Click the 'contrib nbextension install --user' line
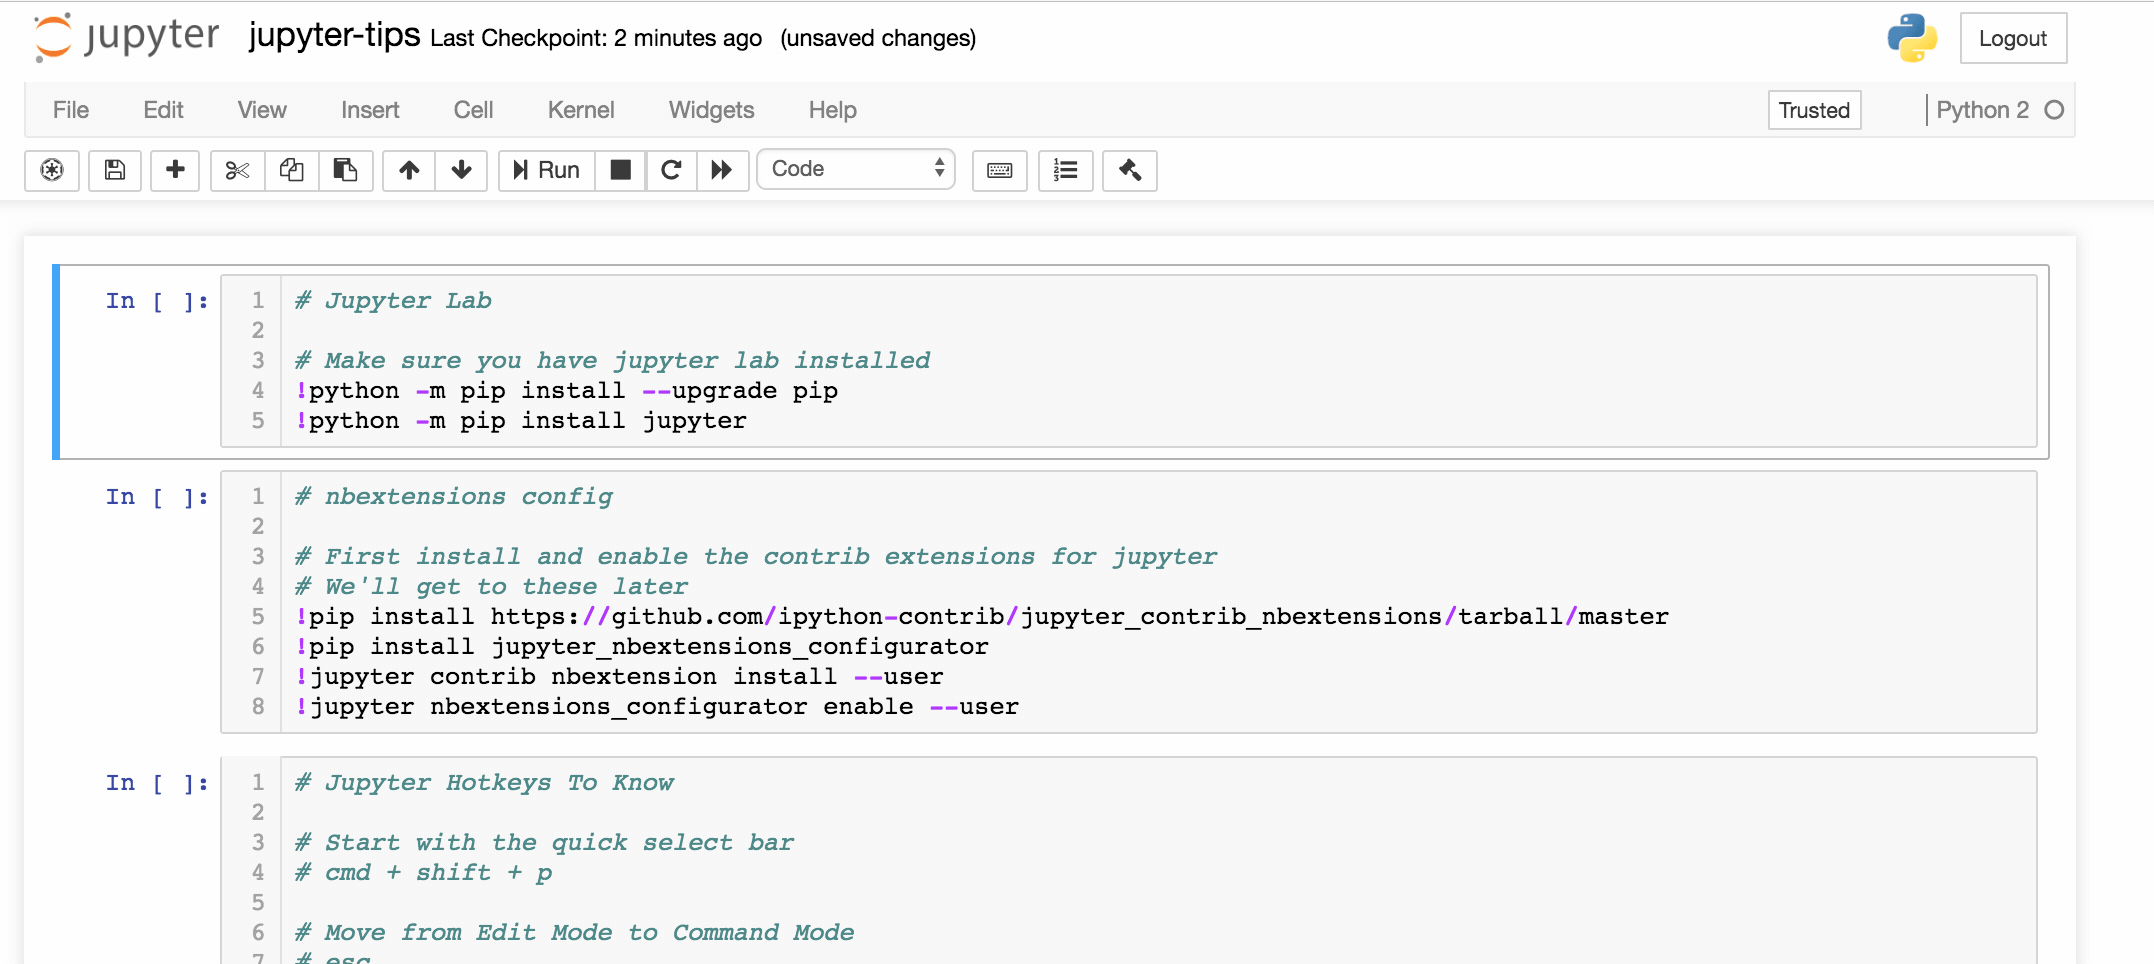Viewport: 2154px width, 964px height. click(x=619, y=676)
